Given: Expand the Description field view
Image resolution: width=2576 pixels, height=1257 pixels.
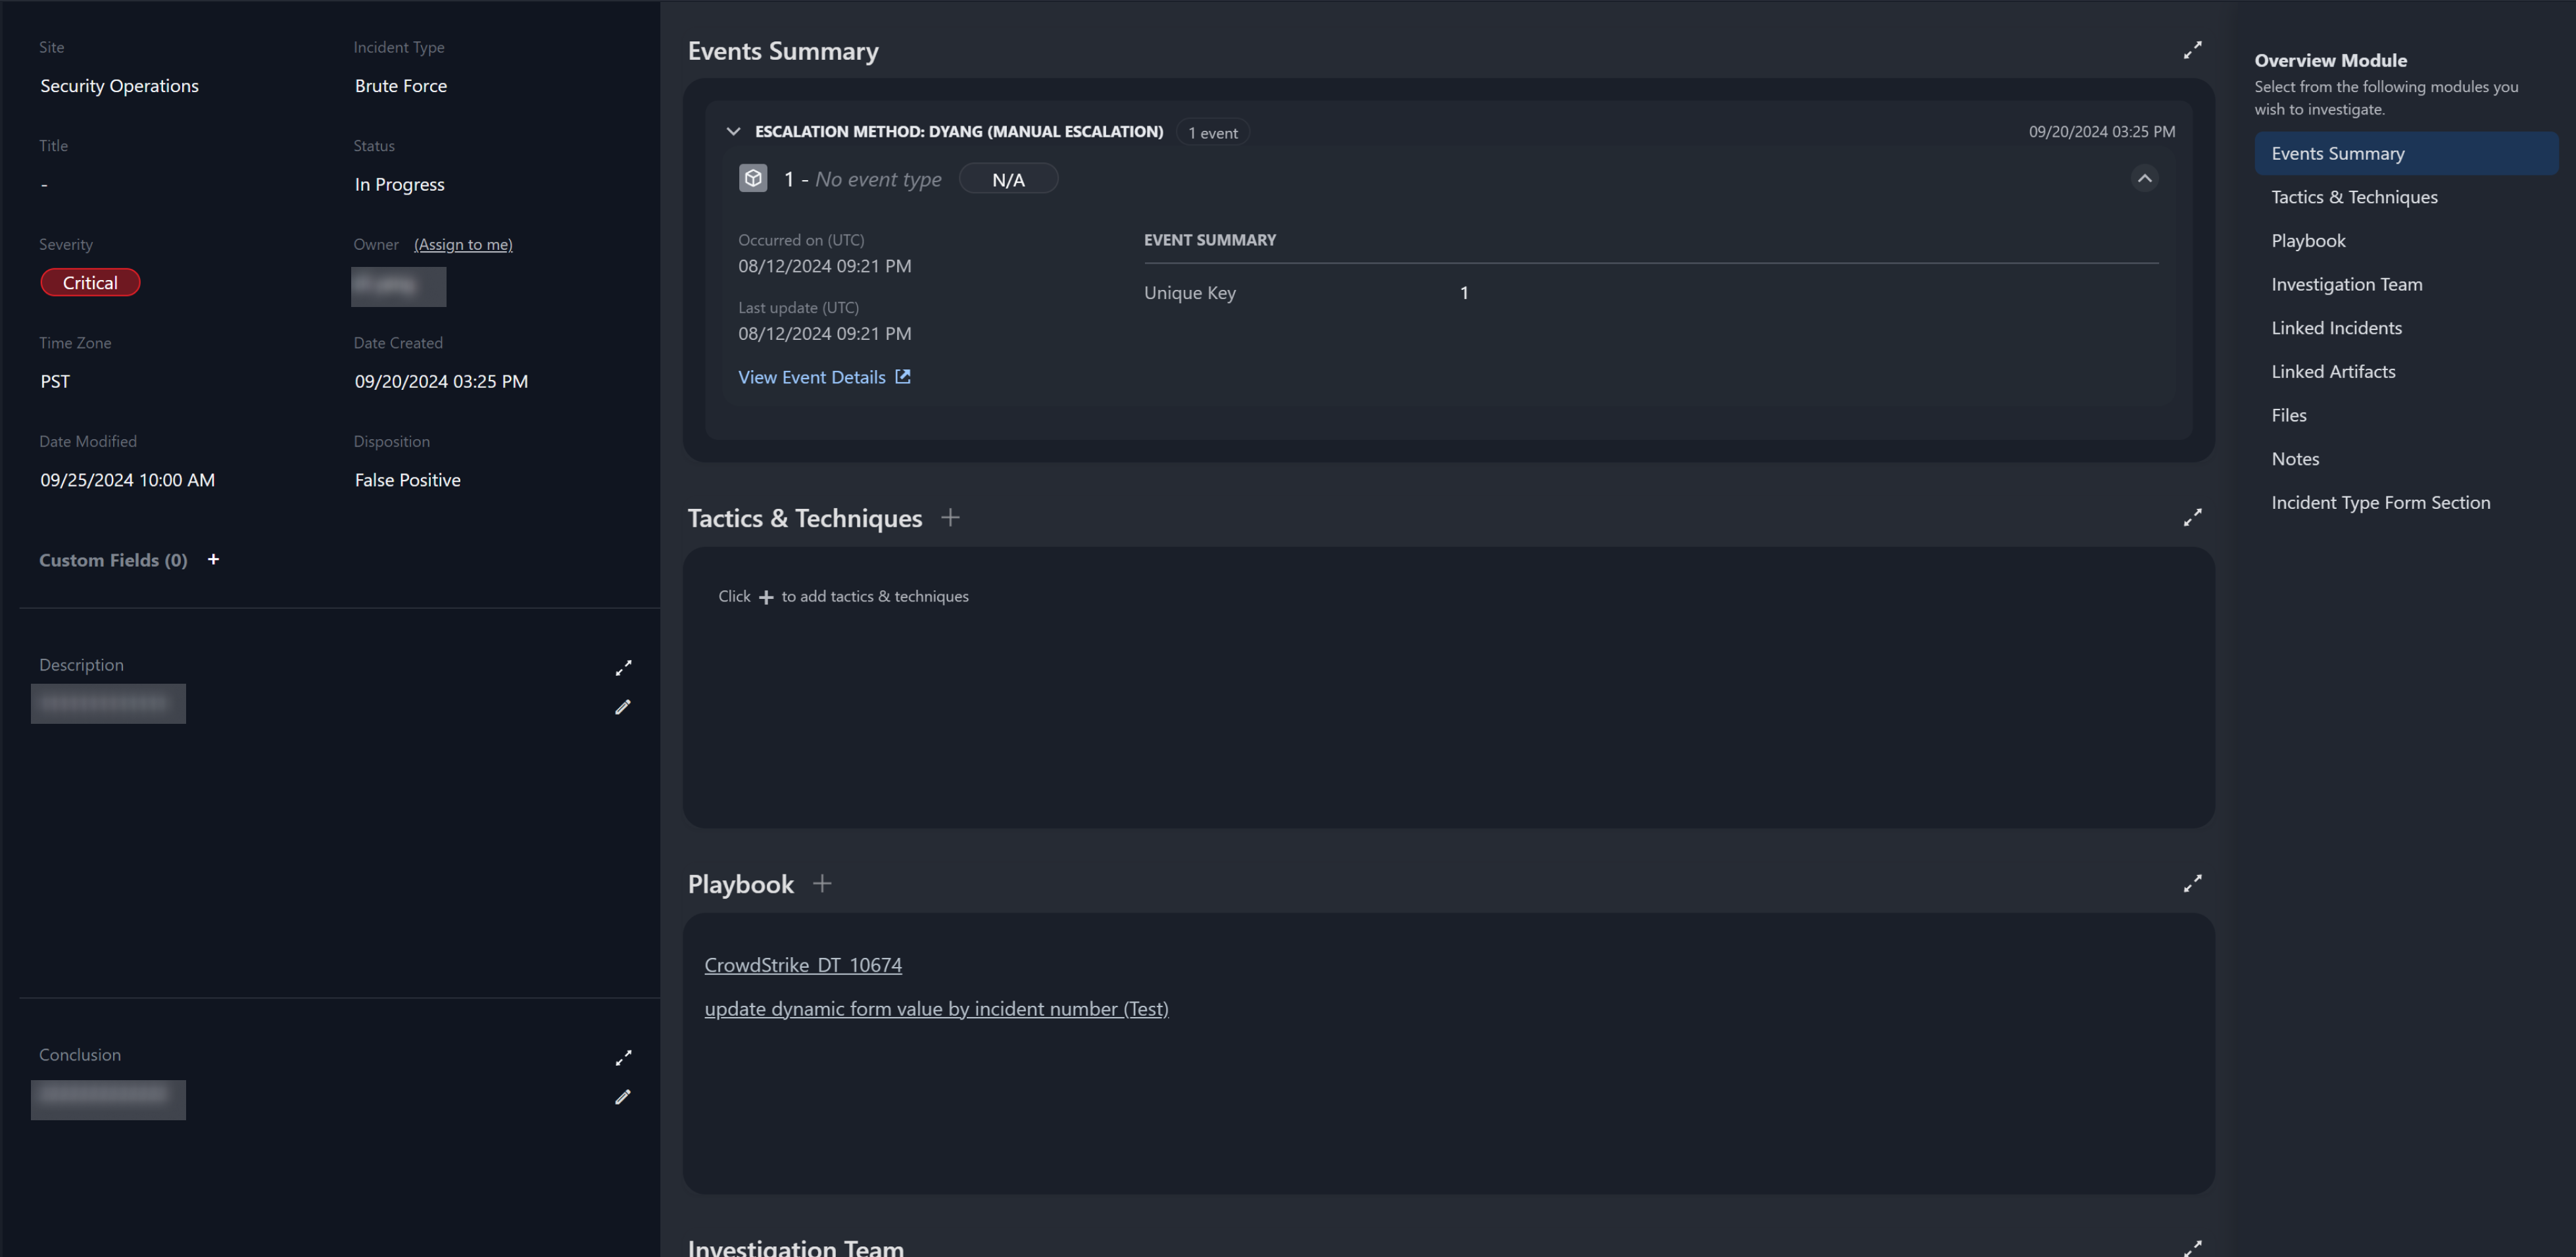Looking at the screenshot, I should 623,667.
